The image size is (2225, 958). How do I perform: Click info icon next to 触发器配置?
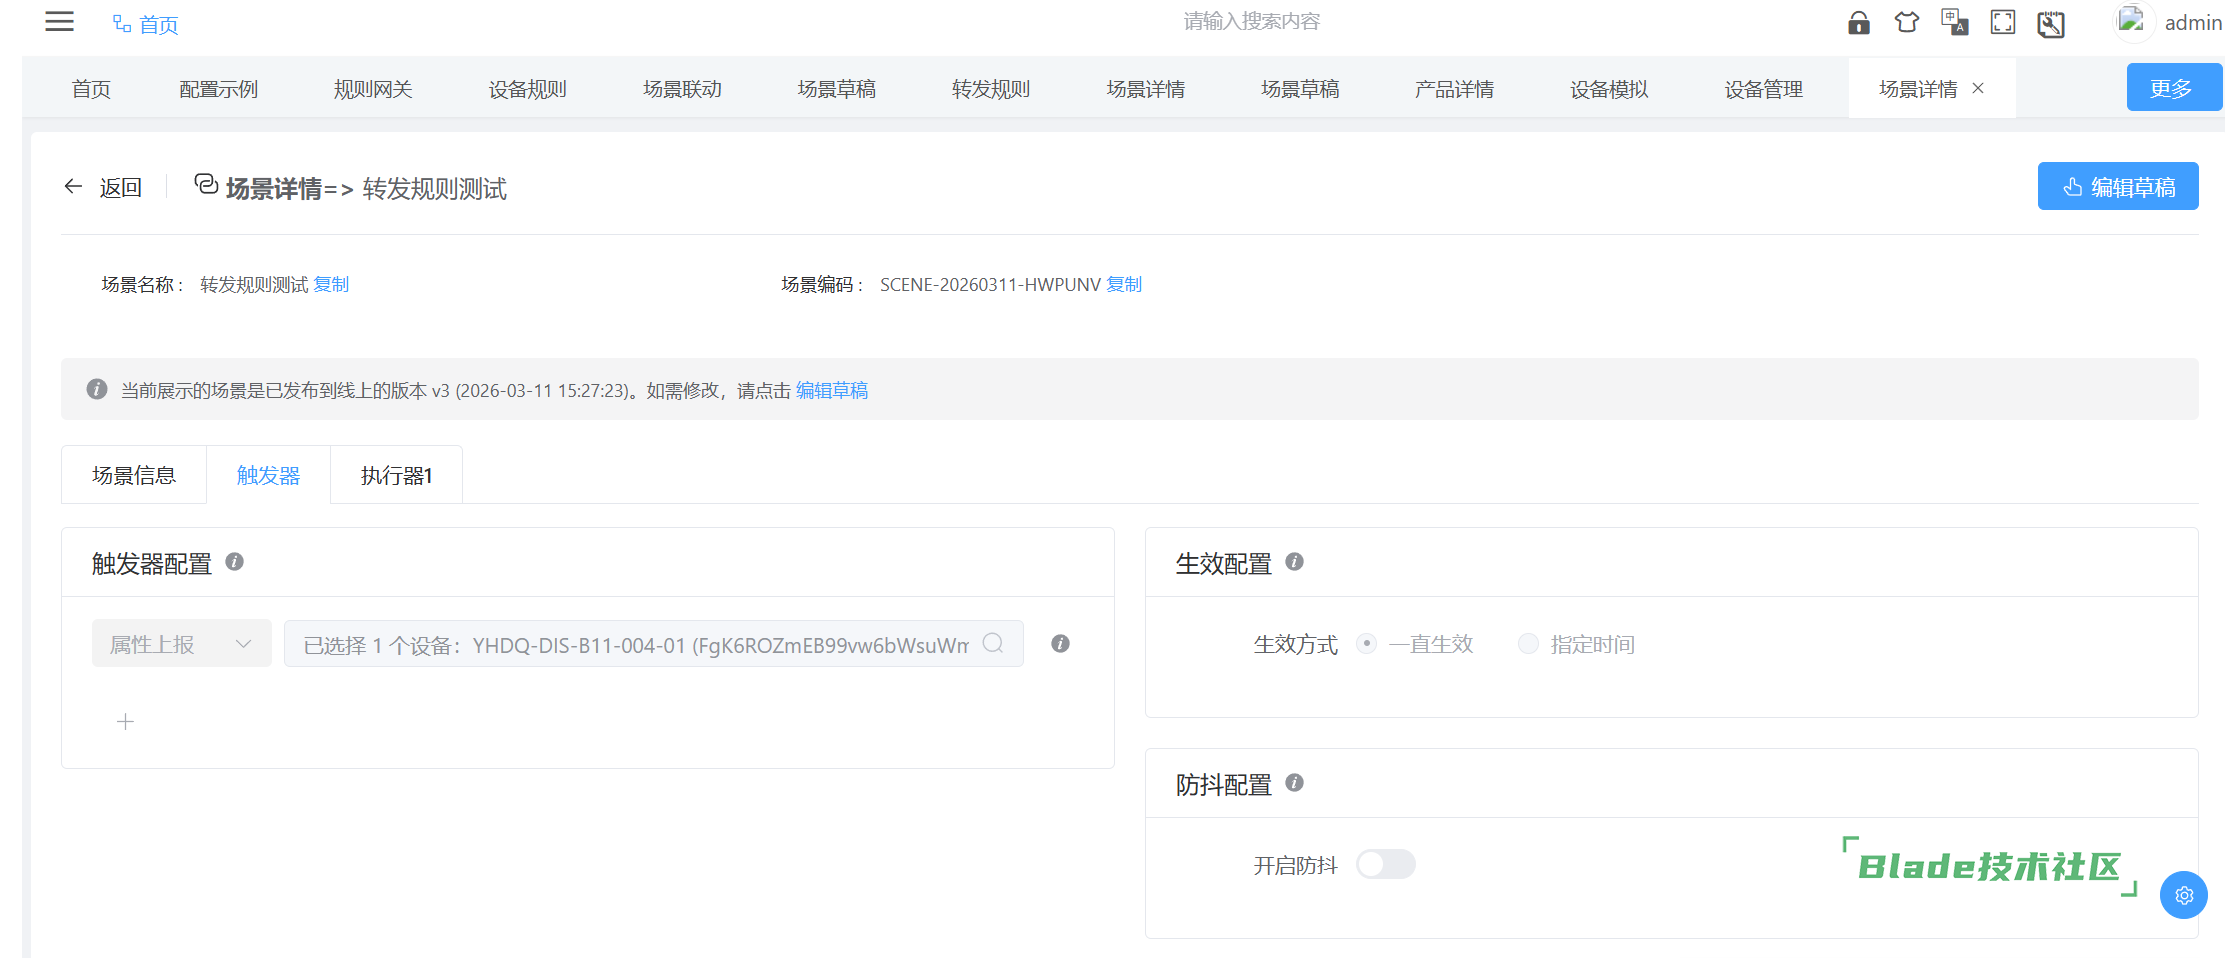coord(235,562)
